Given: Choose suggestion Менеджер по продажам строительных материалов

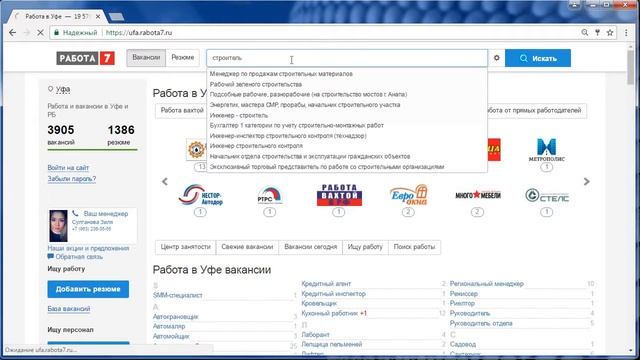Looking at the screenshot, I should tap(281, 74).
